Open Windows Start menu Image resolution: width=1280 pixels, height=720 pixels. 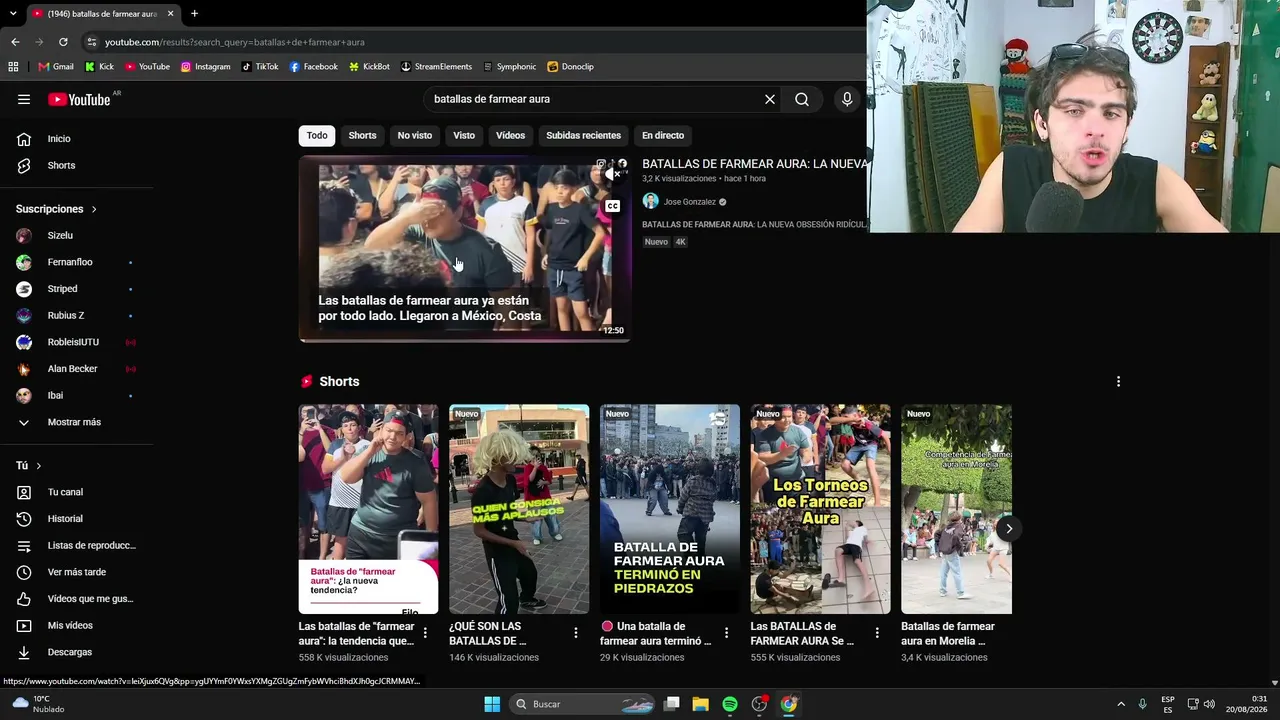[x=492, y=704]
